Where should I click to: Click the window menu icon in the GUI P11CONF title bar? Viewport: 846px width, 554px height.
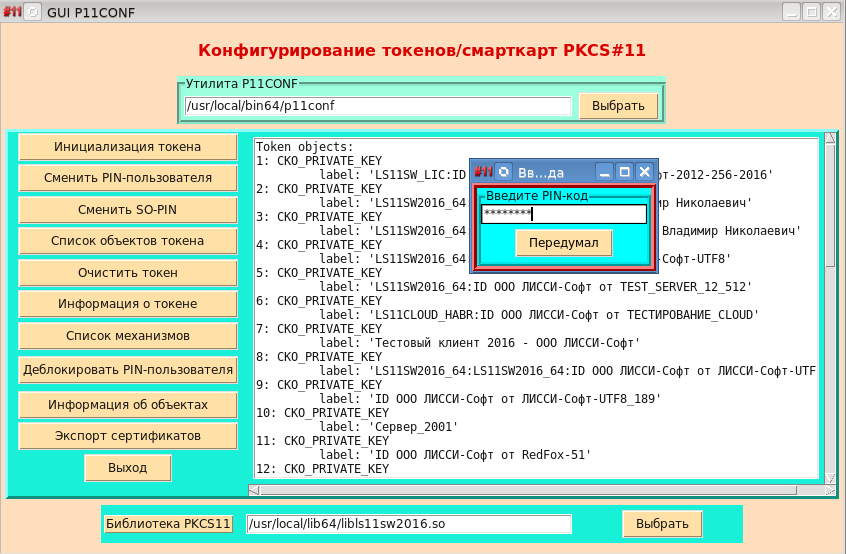33,12
